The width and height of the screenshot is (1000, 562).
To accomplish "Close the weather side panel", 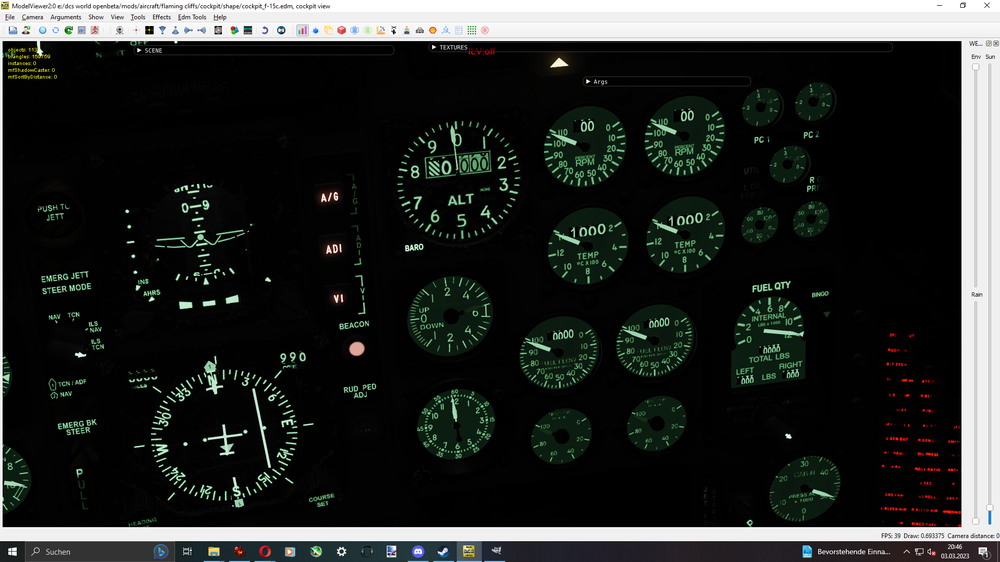I will (x=996, y=43).
